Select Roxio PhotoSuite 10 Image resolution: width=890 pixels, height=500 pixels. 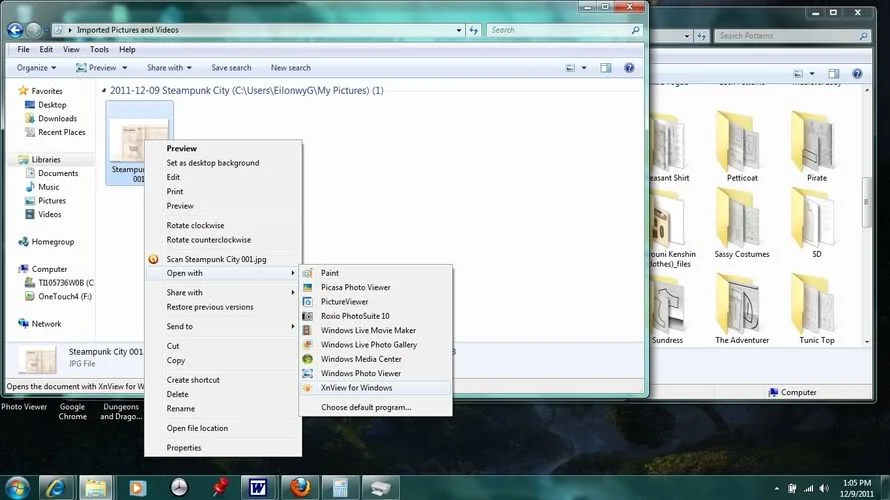pos(376,316)
